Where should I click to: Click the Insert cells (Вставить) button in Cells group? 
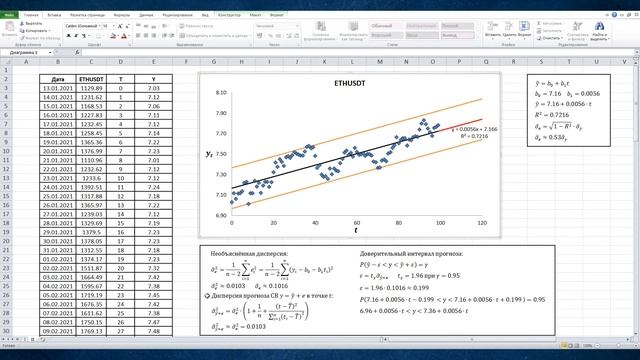click(493, 30)
